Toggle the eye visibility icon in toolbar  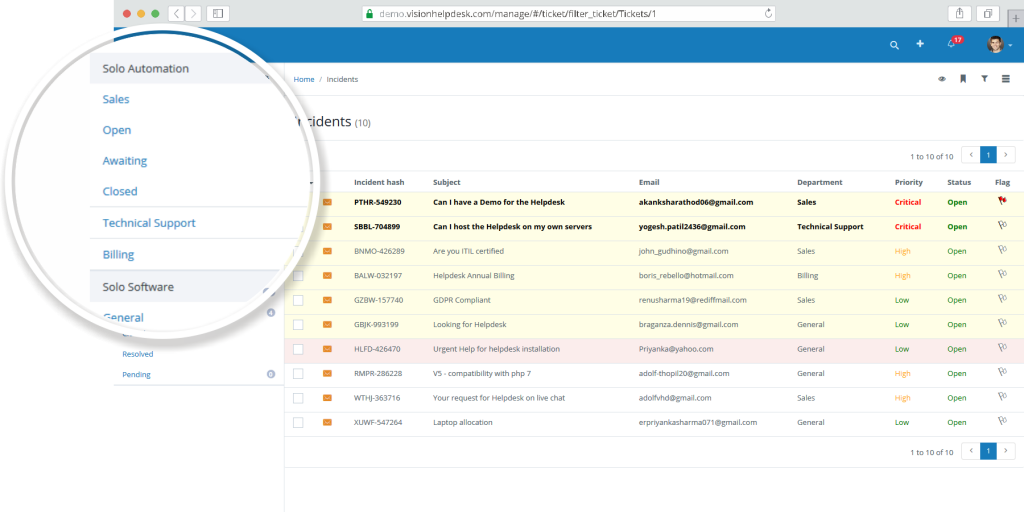point(942,79)
